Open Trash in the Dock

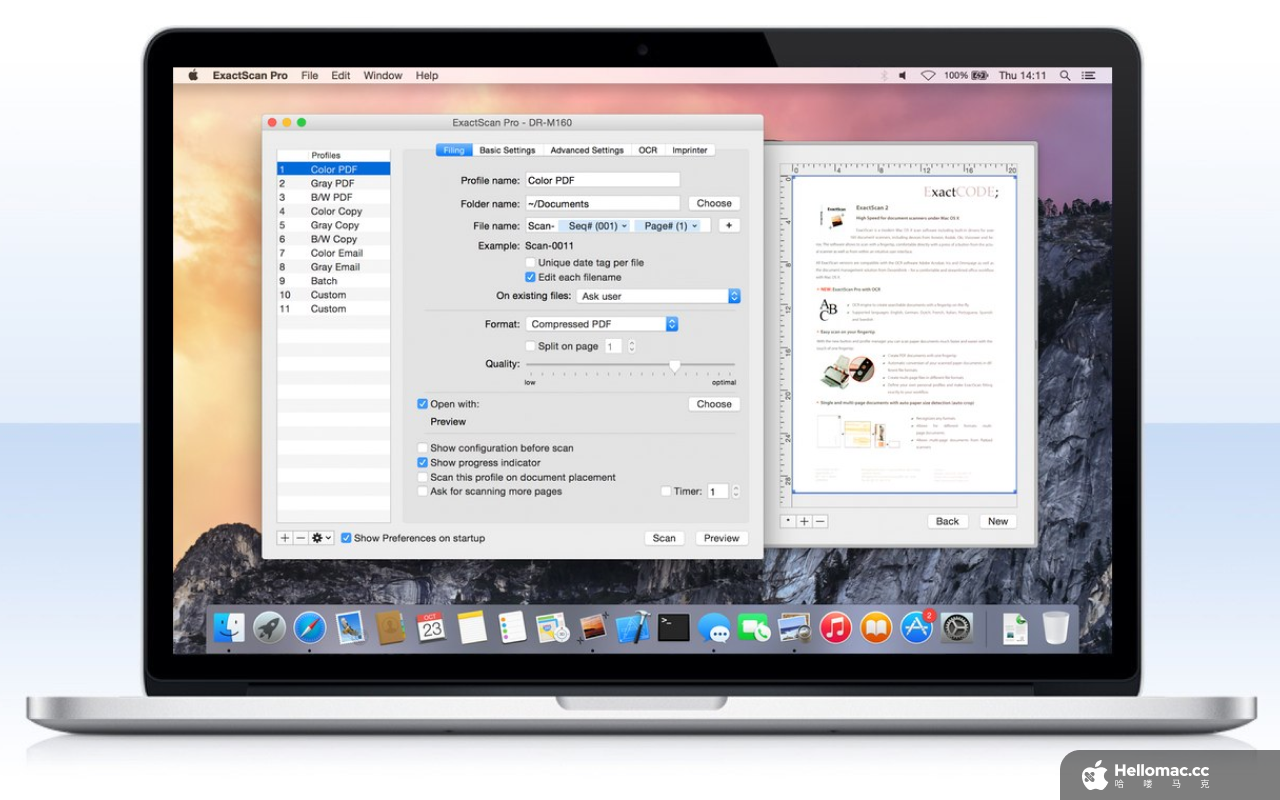click(x=1055, y=628)
